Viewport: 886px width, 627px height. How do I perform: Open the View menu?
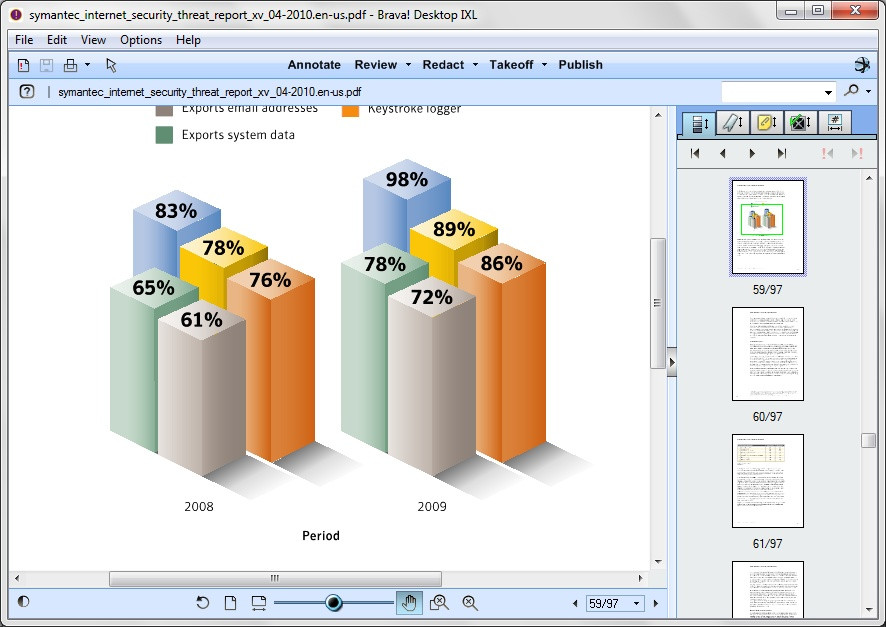pyautogui.click(x=93, y=40)
